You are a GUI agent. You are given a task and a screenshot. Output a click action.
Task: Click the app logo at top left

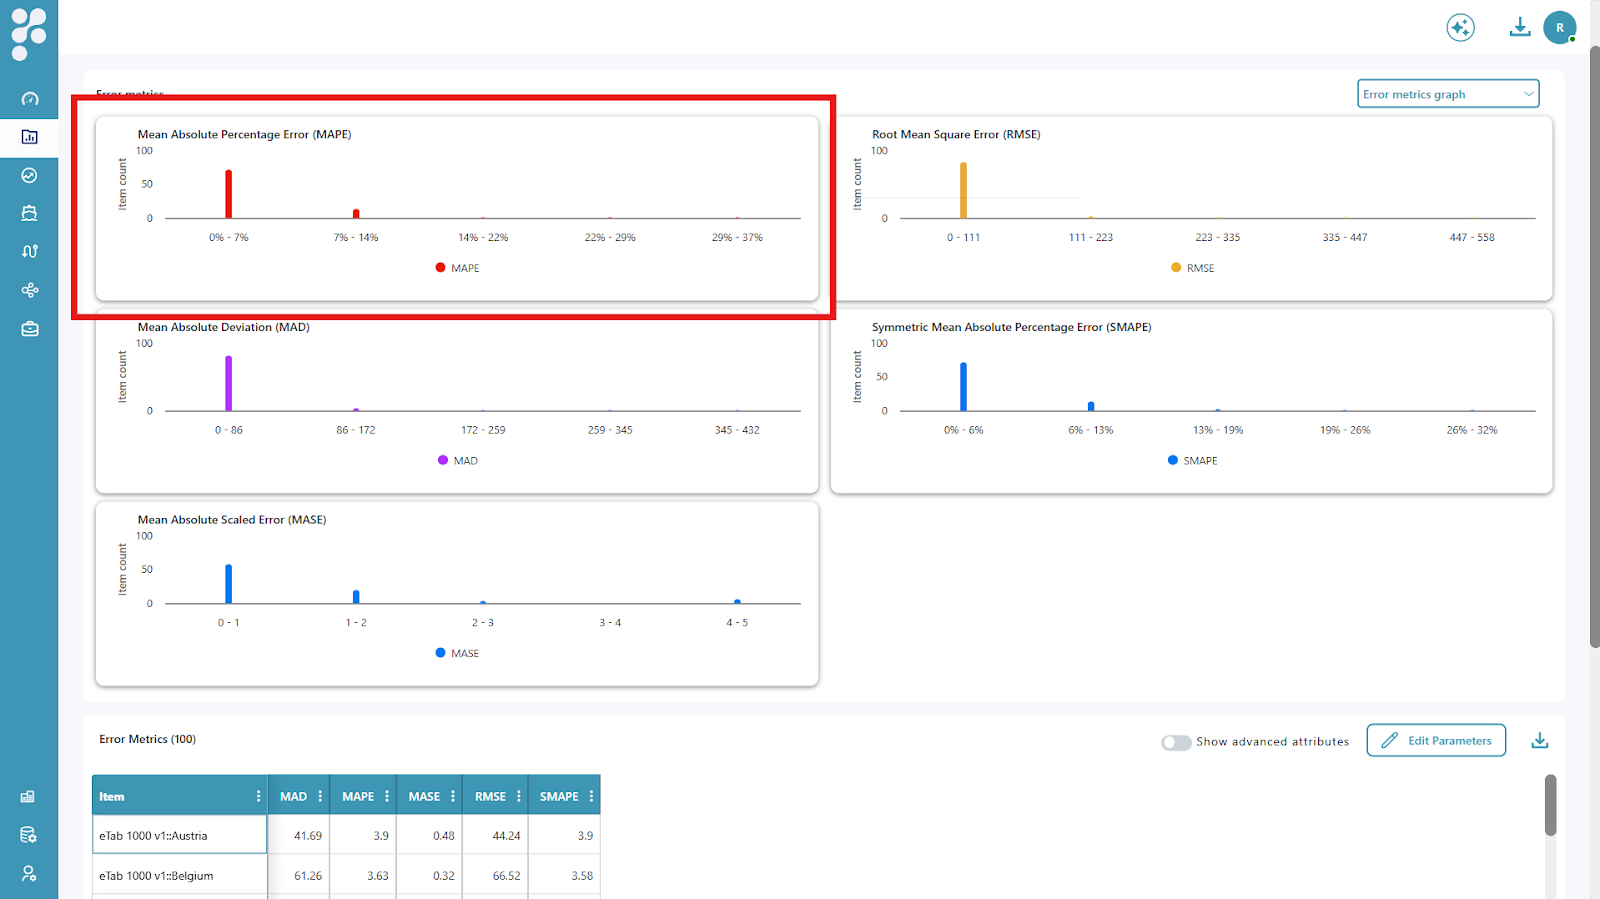28,33
